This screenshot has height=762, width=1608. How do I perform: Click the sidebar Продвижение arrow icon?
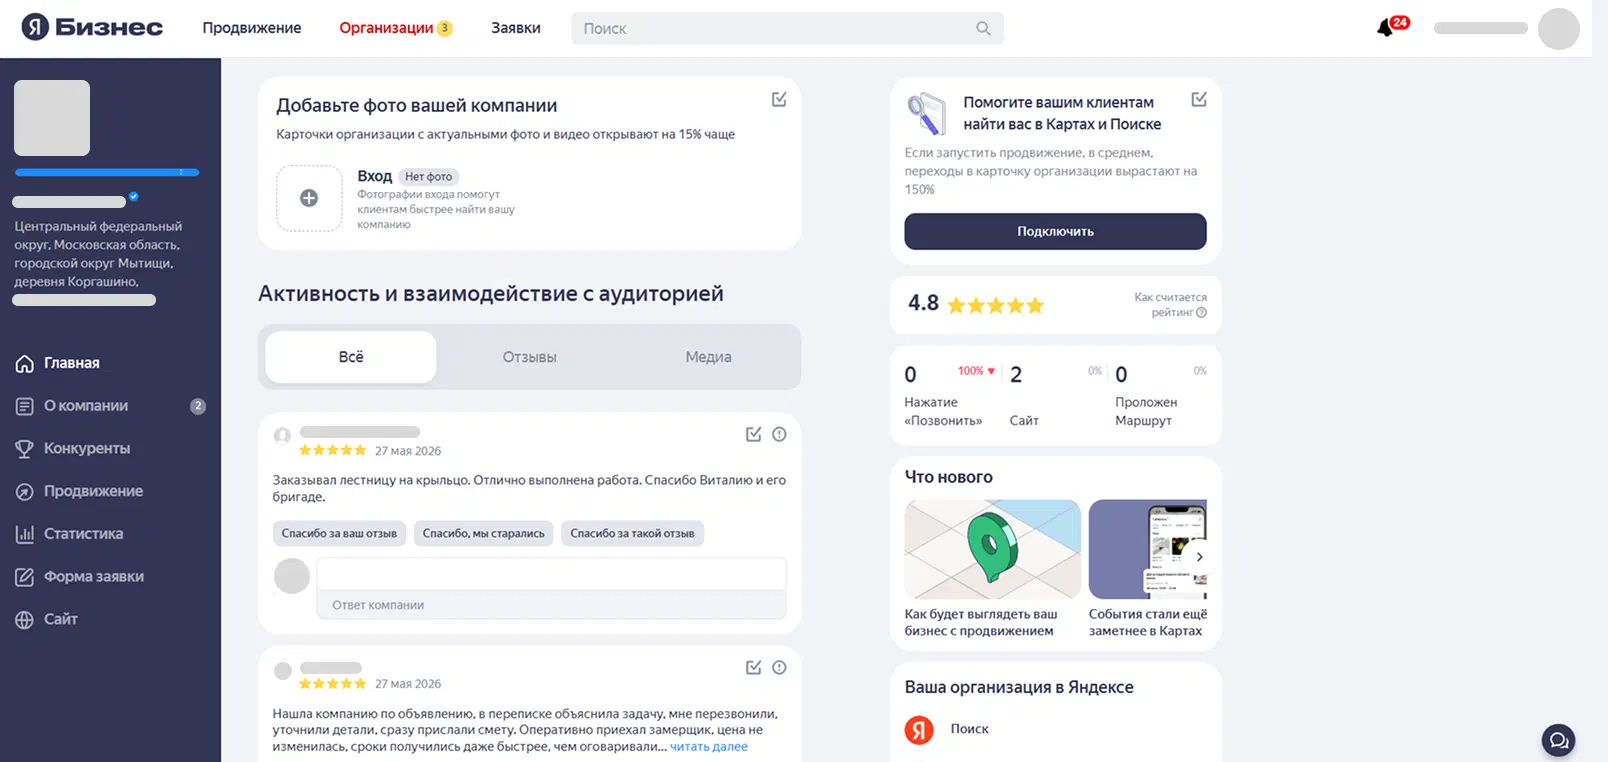(x=25, y=491)
